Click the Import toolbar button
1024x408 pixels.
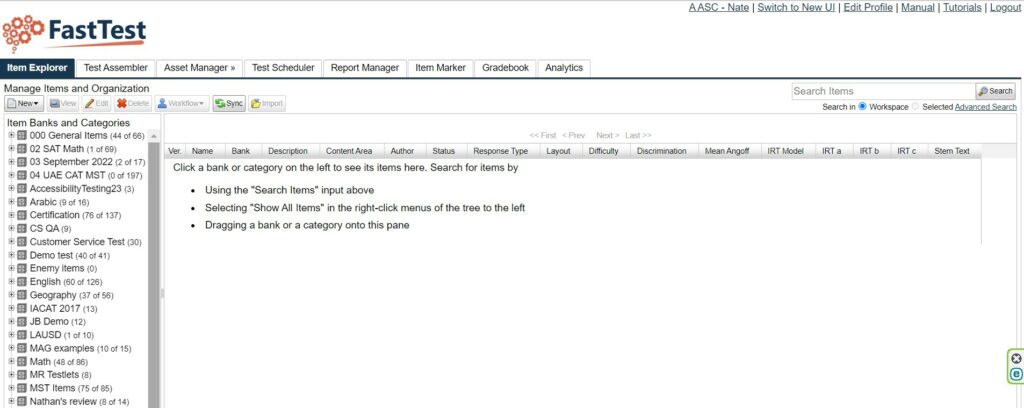[x=266, y=103]
